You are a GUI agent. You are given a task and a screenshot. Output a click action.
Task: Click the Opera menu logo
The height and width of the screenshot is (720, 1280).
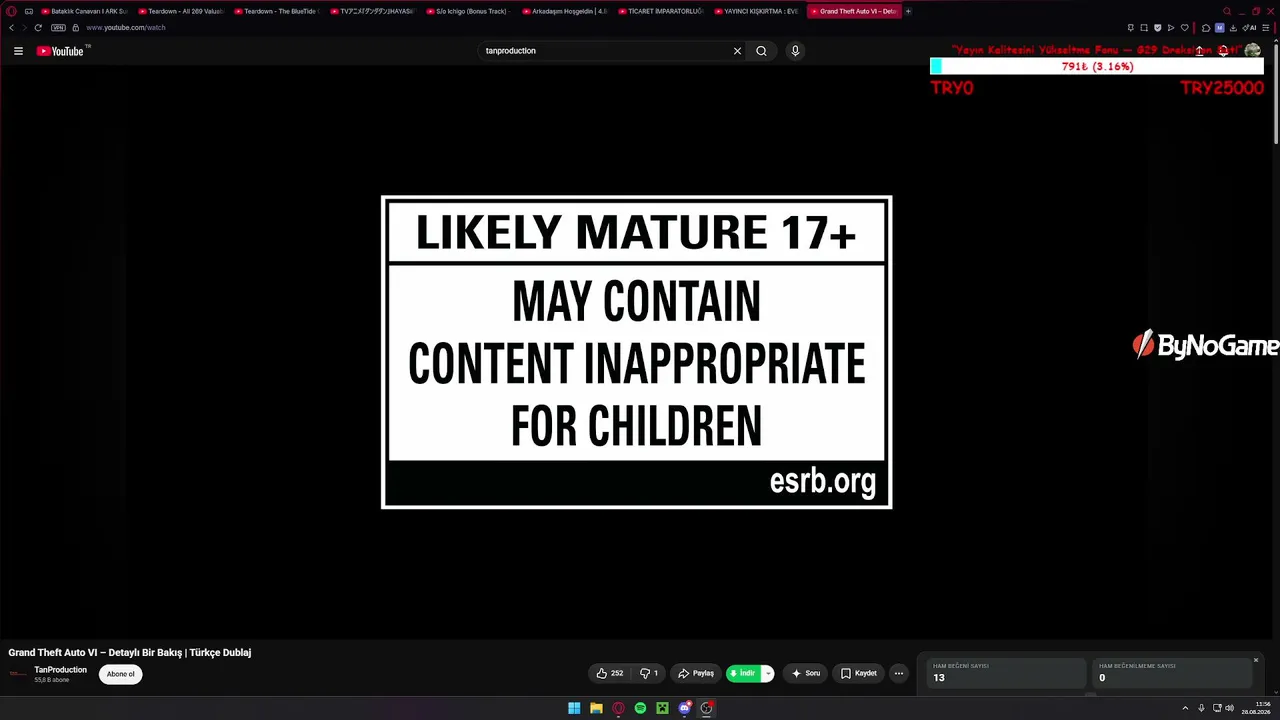pos(11,11)
